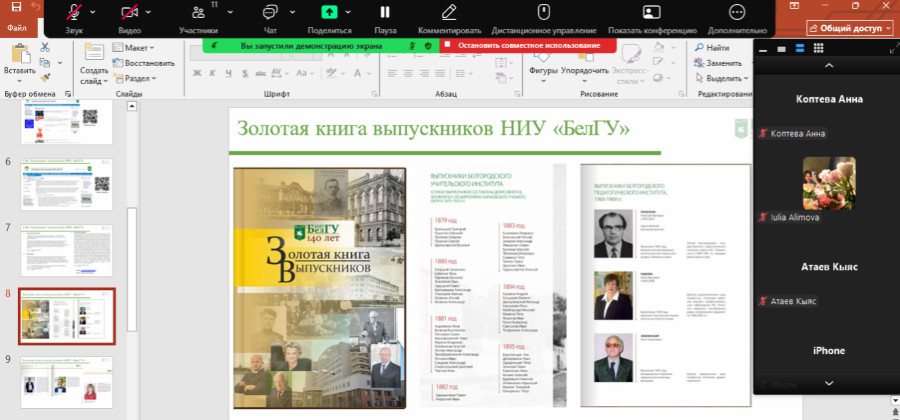Click Найти in the editing group
900x420 pixels.
pos(712,48)
